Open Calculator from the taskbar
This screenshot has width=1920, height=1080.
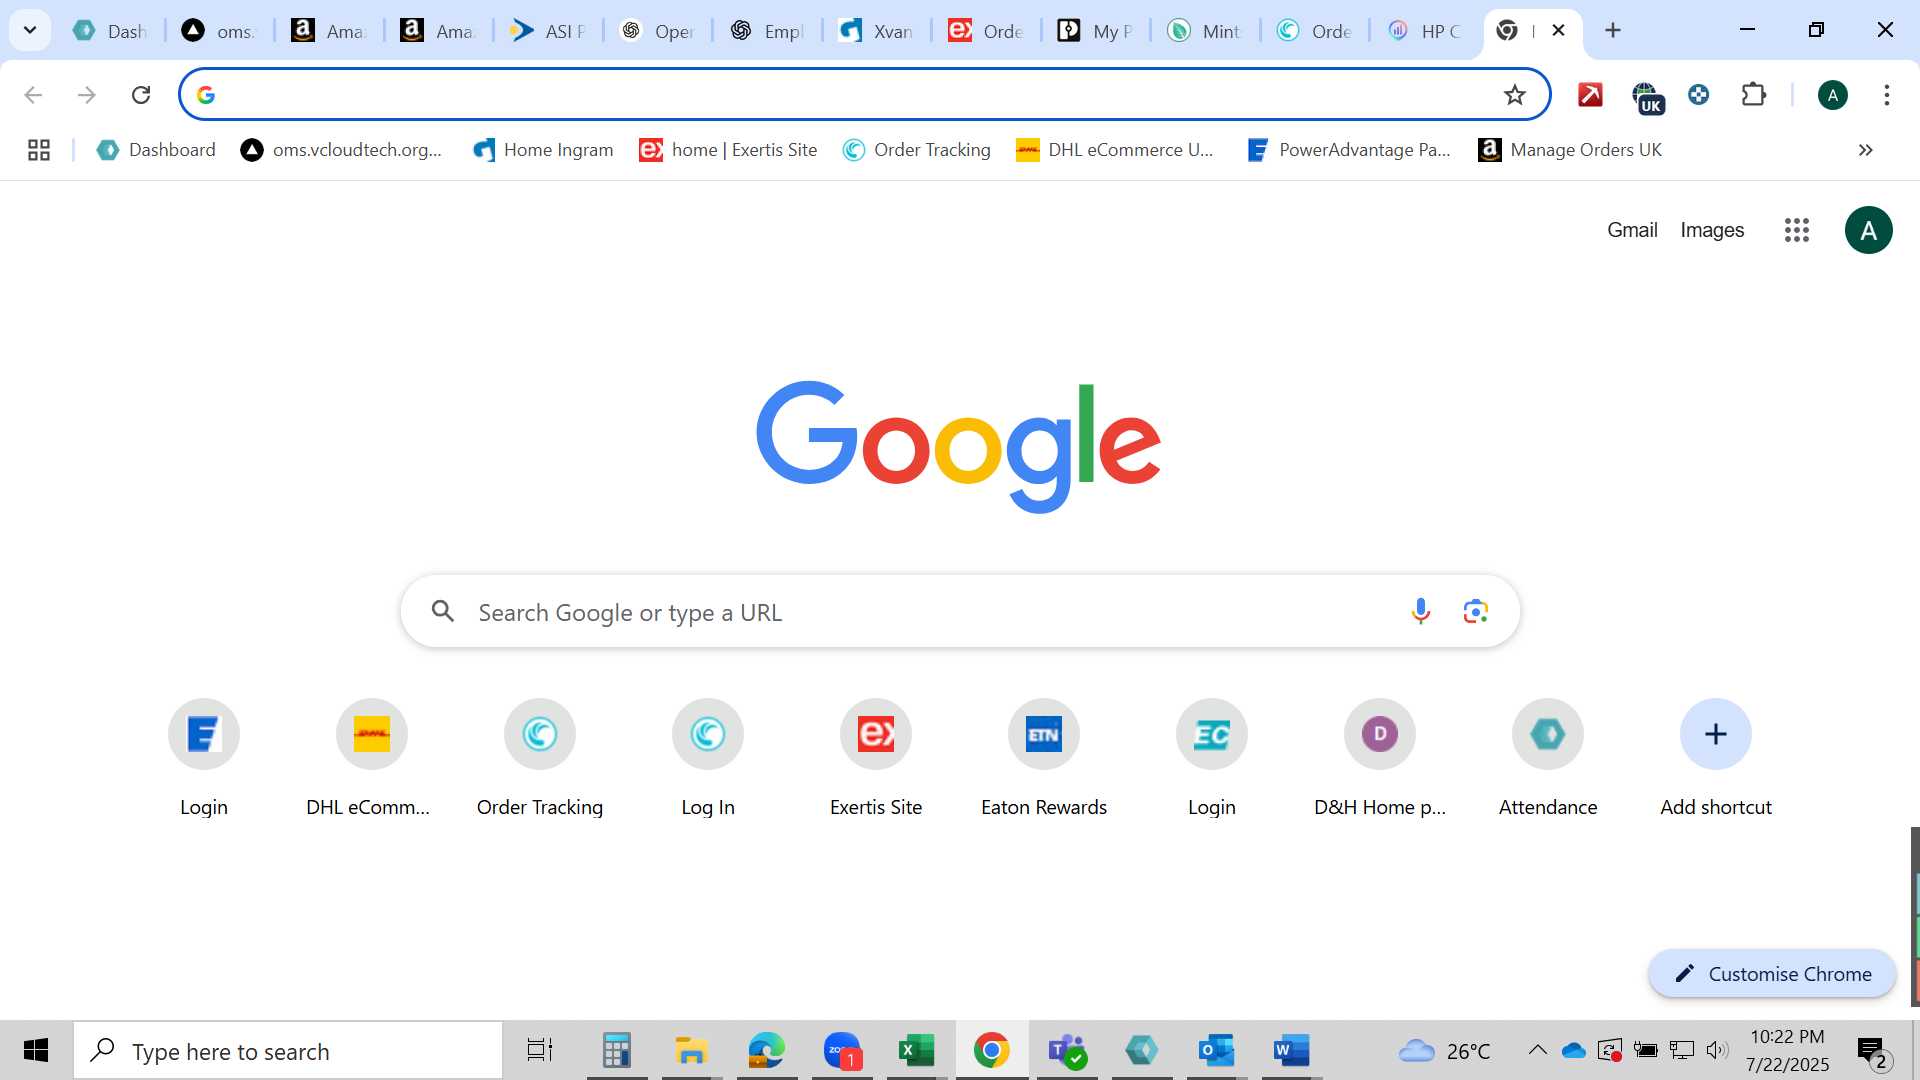616,1051
